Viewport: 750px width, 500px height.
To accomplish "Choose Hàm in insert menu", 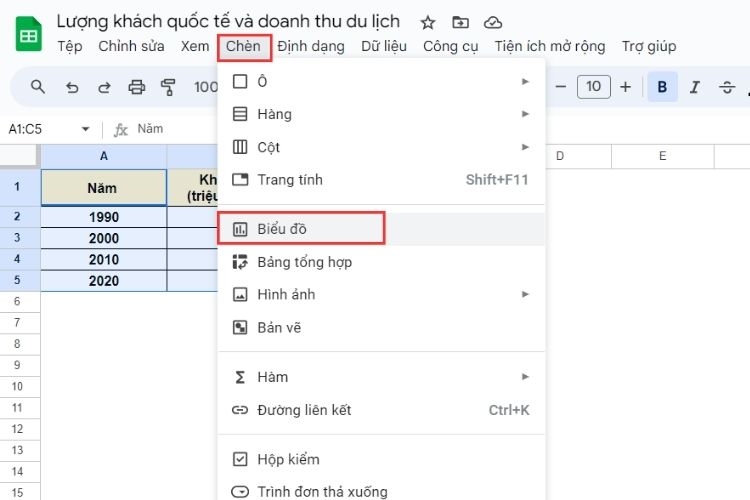I will (381, 377).
